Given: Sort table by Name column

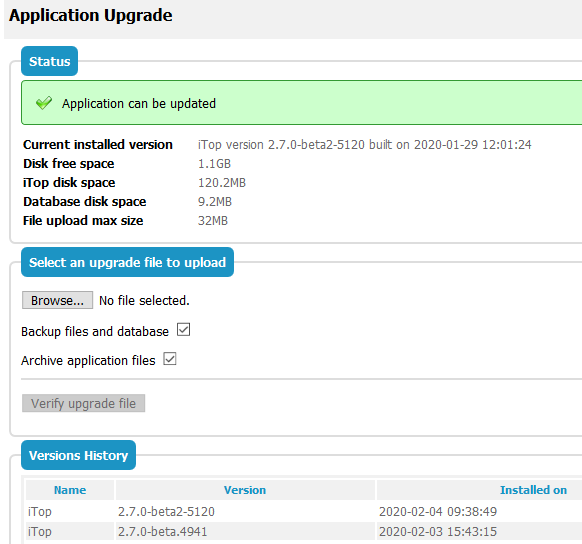Looking at the screenshot, I should click(70, 490).
